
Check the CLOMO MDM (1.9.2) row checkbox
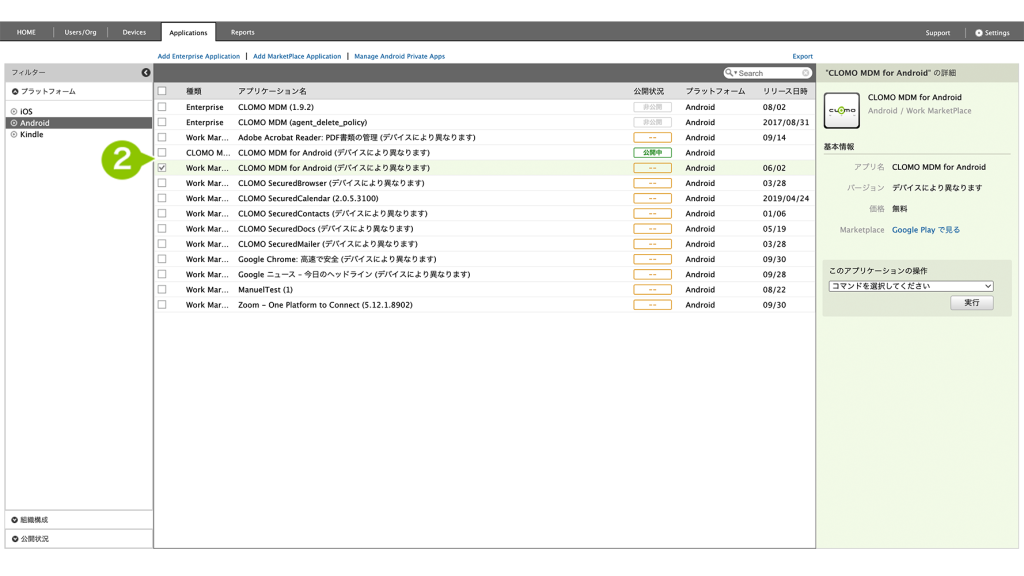(x=162, y=106)
